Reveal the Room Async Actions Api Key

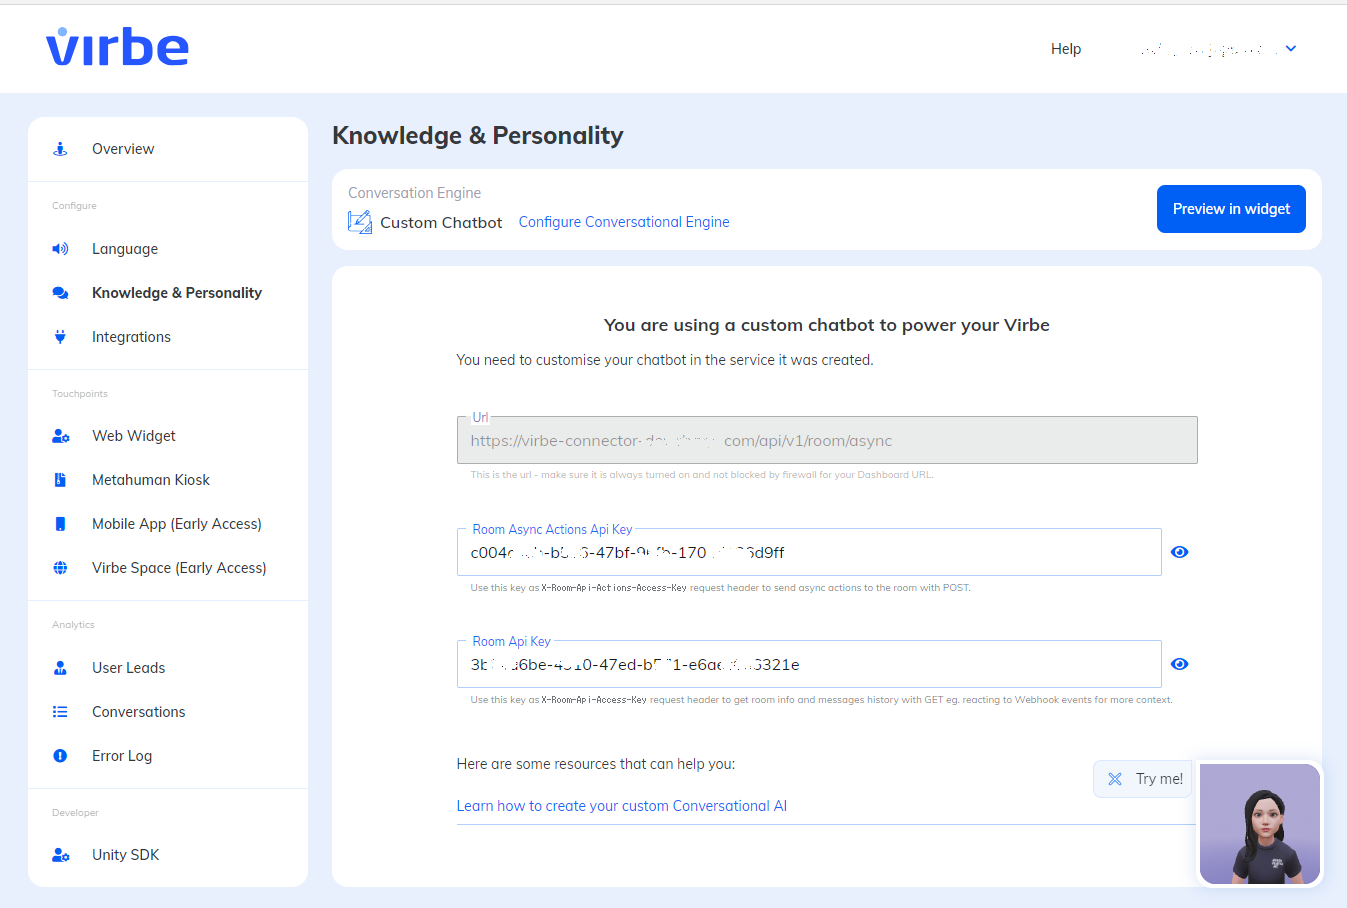pyautogui.click(x=1180, y=551)
